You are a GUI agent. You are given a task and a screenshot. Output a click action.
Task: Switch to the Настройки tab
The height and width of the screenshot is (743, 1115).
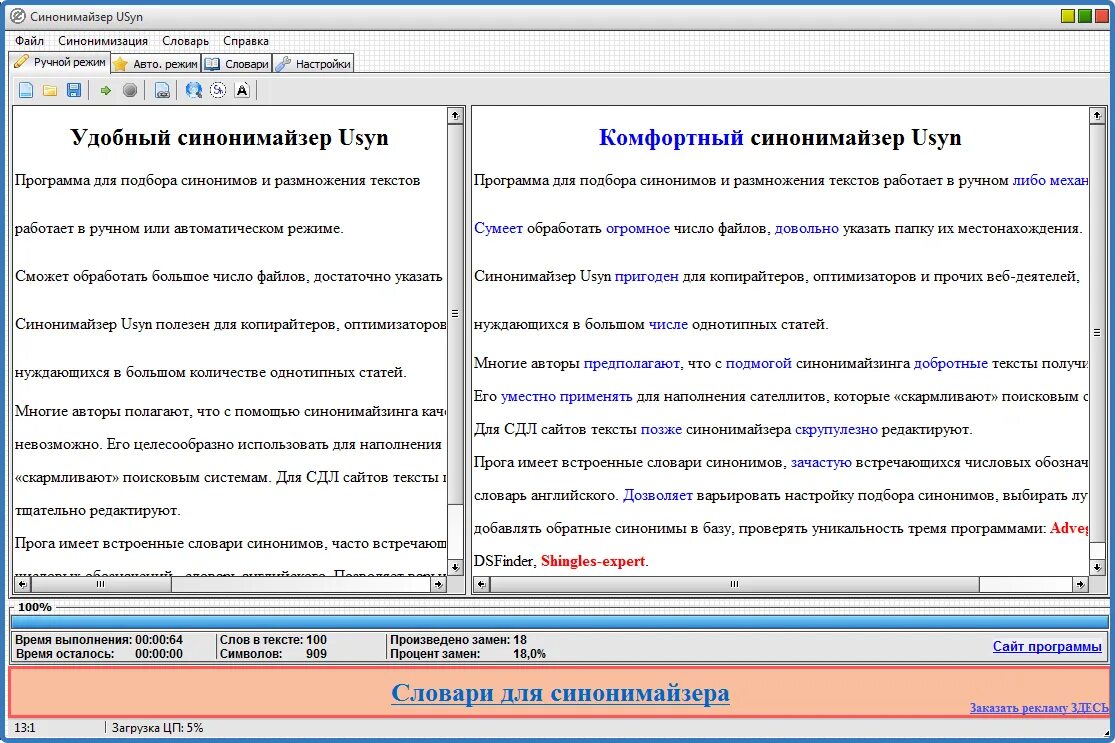(x=314, y=64)
